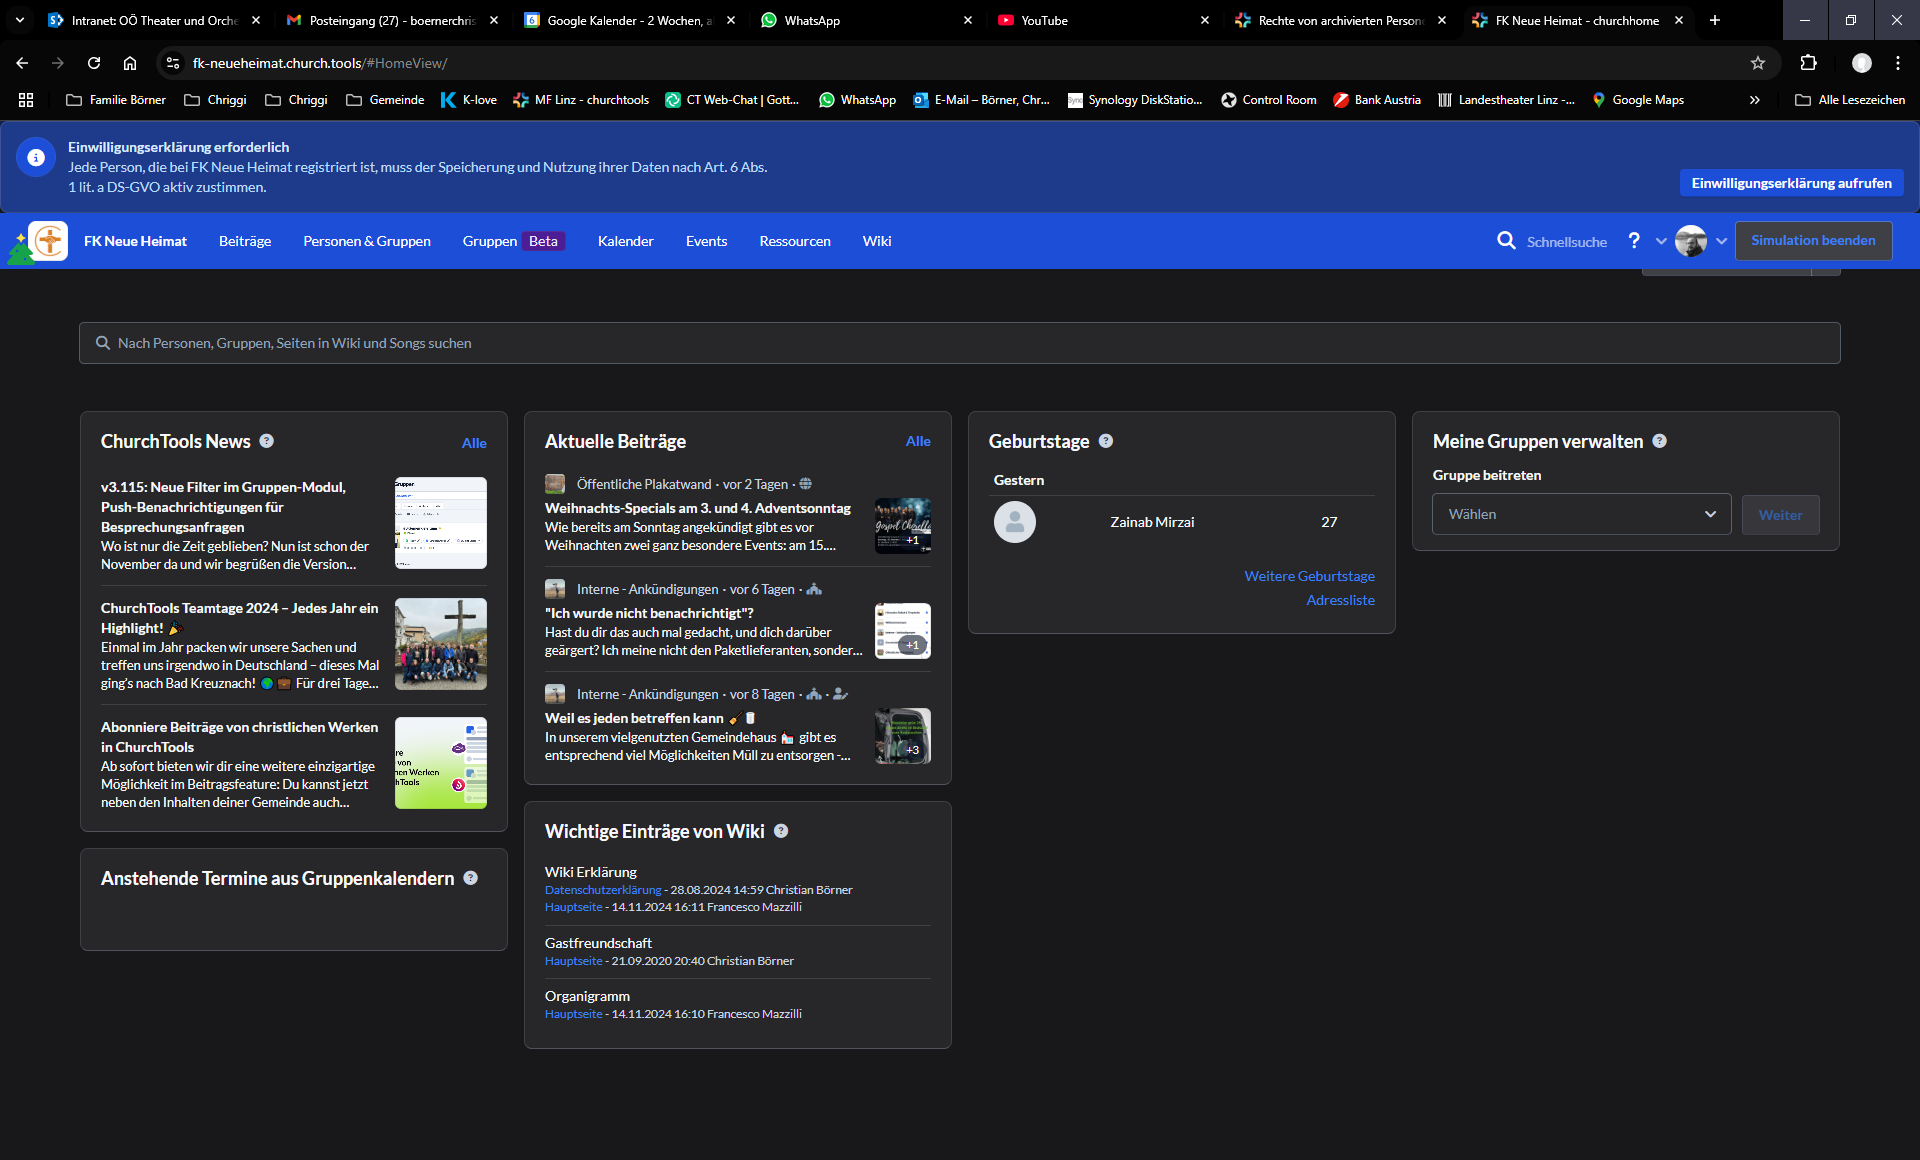This screenshot has width=1920, height=1160.
Task: Bookmark page with the star icon
Action: [1758, 63]
